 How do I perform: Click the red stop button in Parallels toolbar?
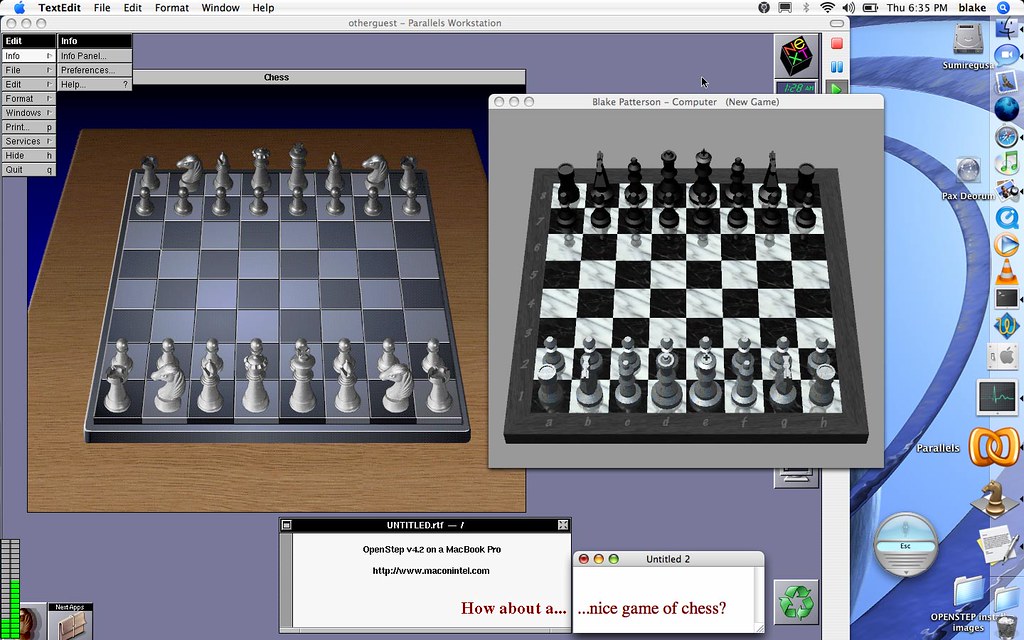[836, 43]
